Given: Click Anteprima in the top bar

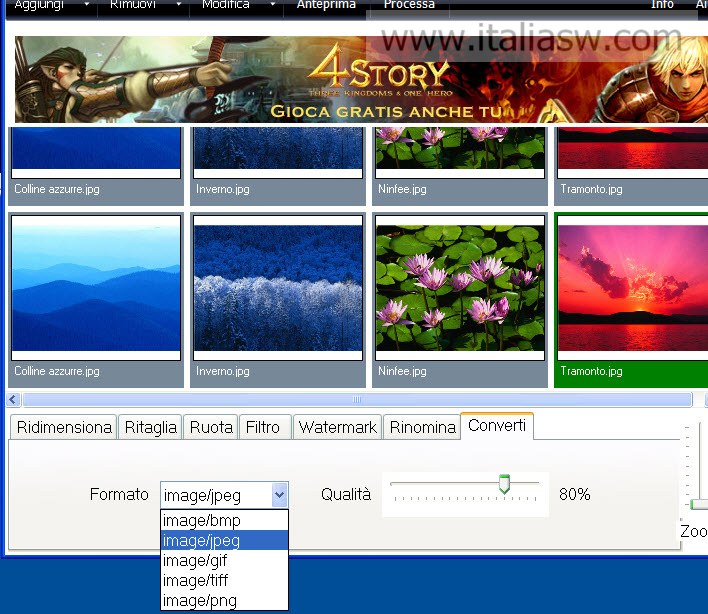Looking at the screenshot, I should click(326, 5).
